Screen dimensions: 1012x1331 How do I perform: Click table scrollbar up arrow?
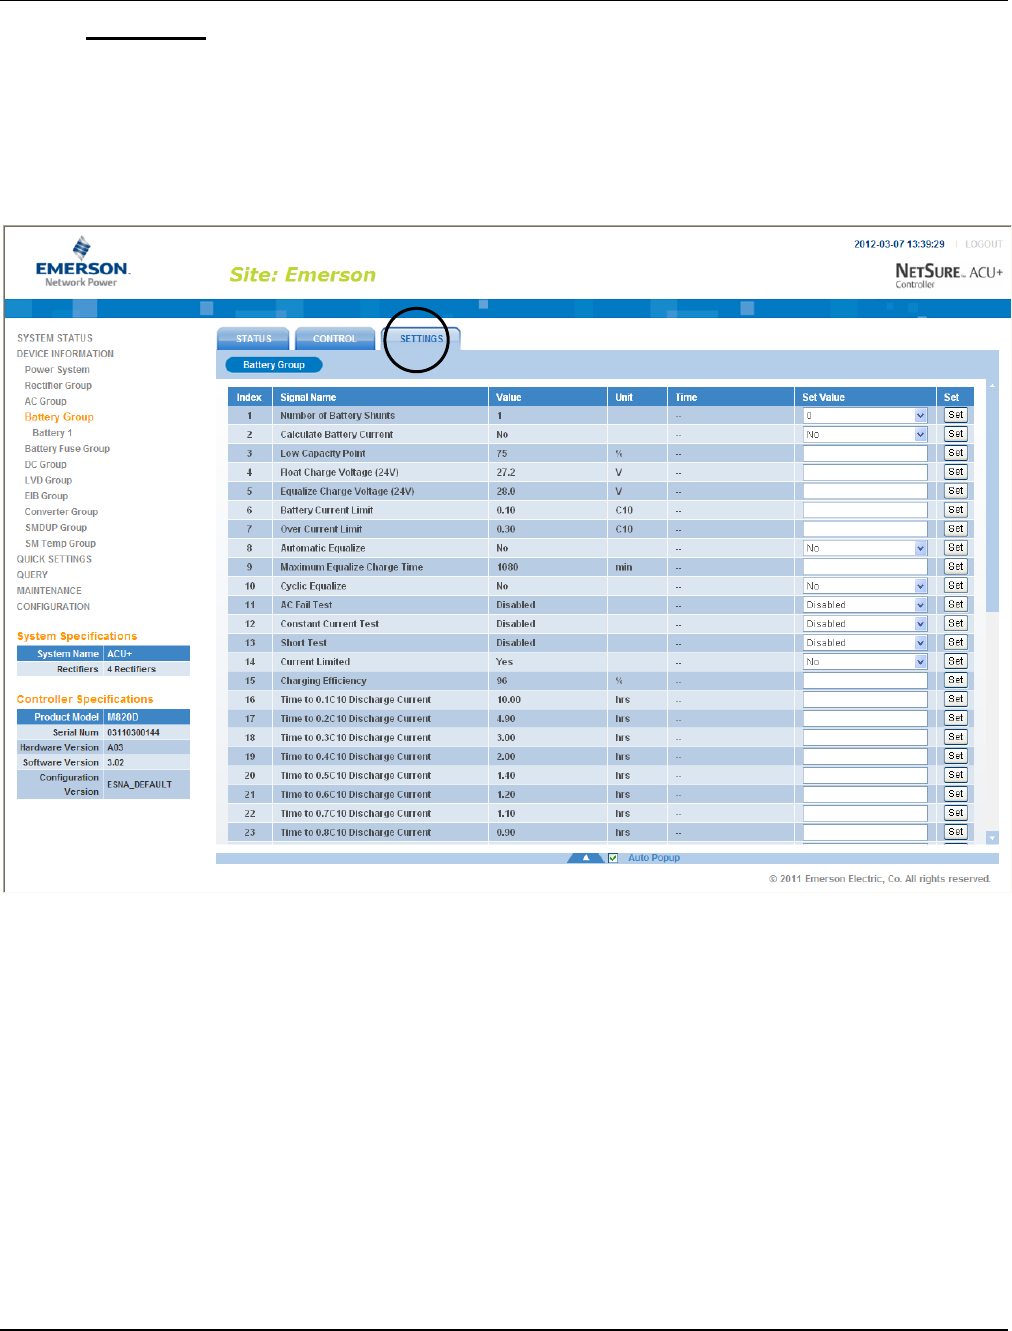tap(992, 385)
